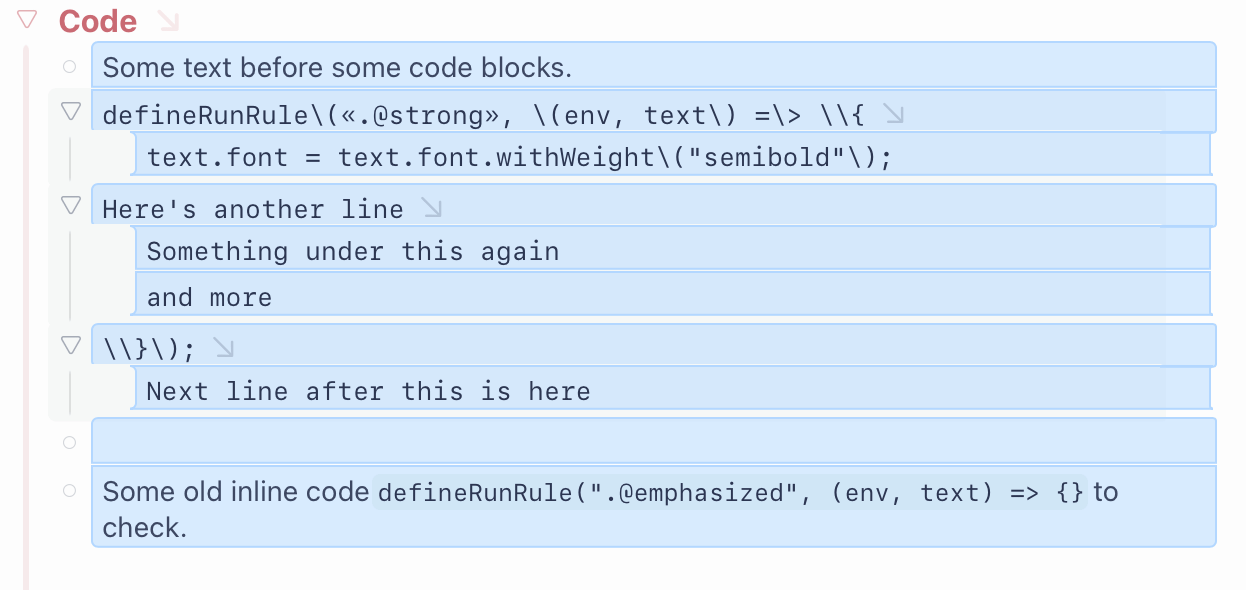Collapse the defineRunRule «.@strong» row
The height and width of the screenshot is (590, 1246).
(70, 111)
